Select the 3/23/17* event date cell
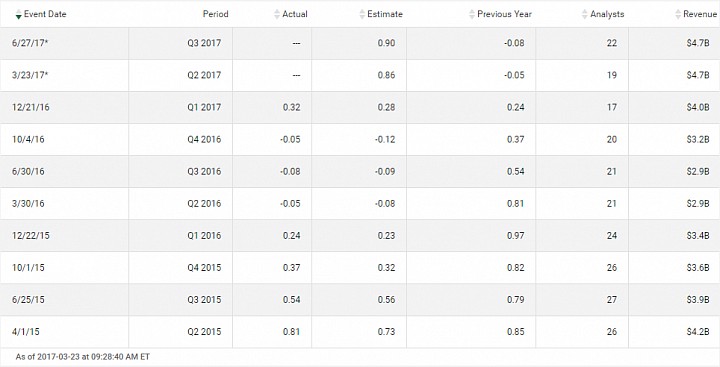This screenshot has height=367, width=720. (64, 75)
